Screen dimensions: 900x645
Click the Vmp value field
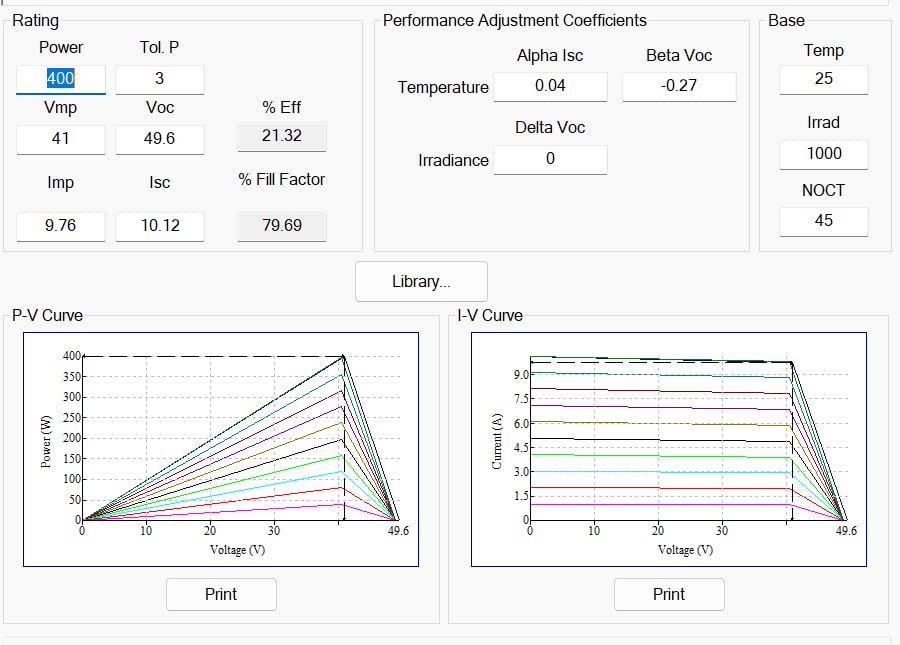tap(60, 139)
